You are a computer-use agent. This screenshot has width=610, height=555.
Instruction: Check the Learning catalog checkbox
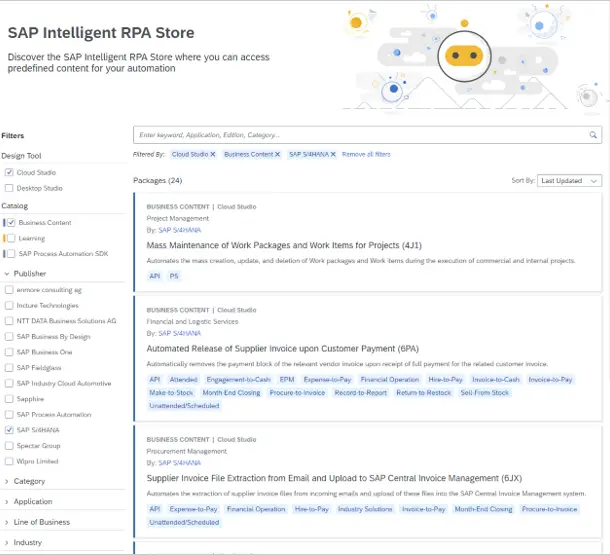11,238
